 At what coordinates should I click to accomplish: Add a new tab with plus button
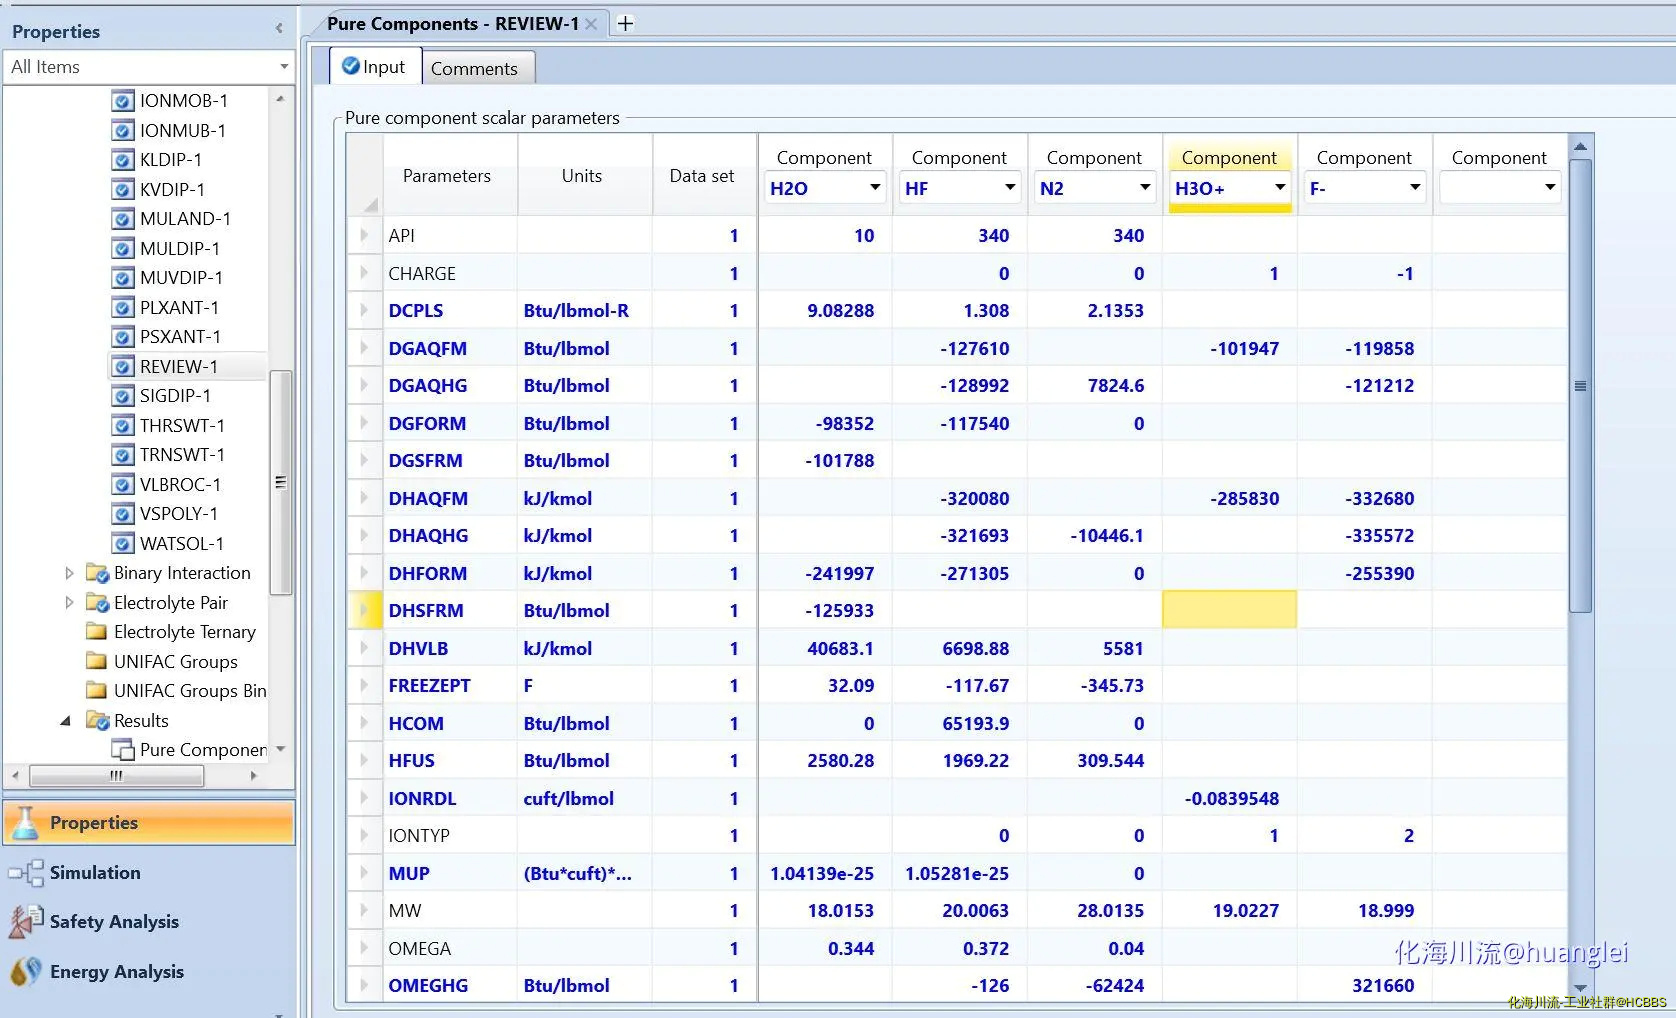[625, 23]
